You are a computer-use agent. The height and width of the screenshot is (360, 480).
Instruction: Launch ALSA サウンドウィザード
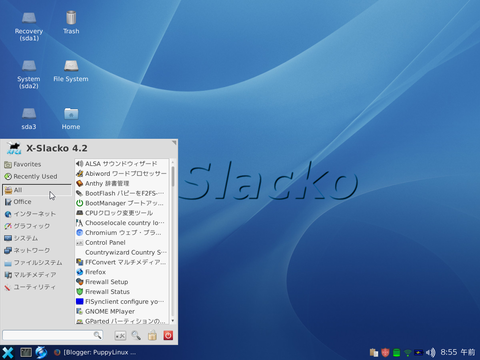(121, 164)
